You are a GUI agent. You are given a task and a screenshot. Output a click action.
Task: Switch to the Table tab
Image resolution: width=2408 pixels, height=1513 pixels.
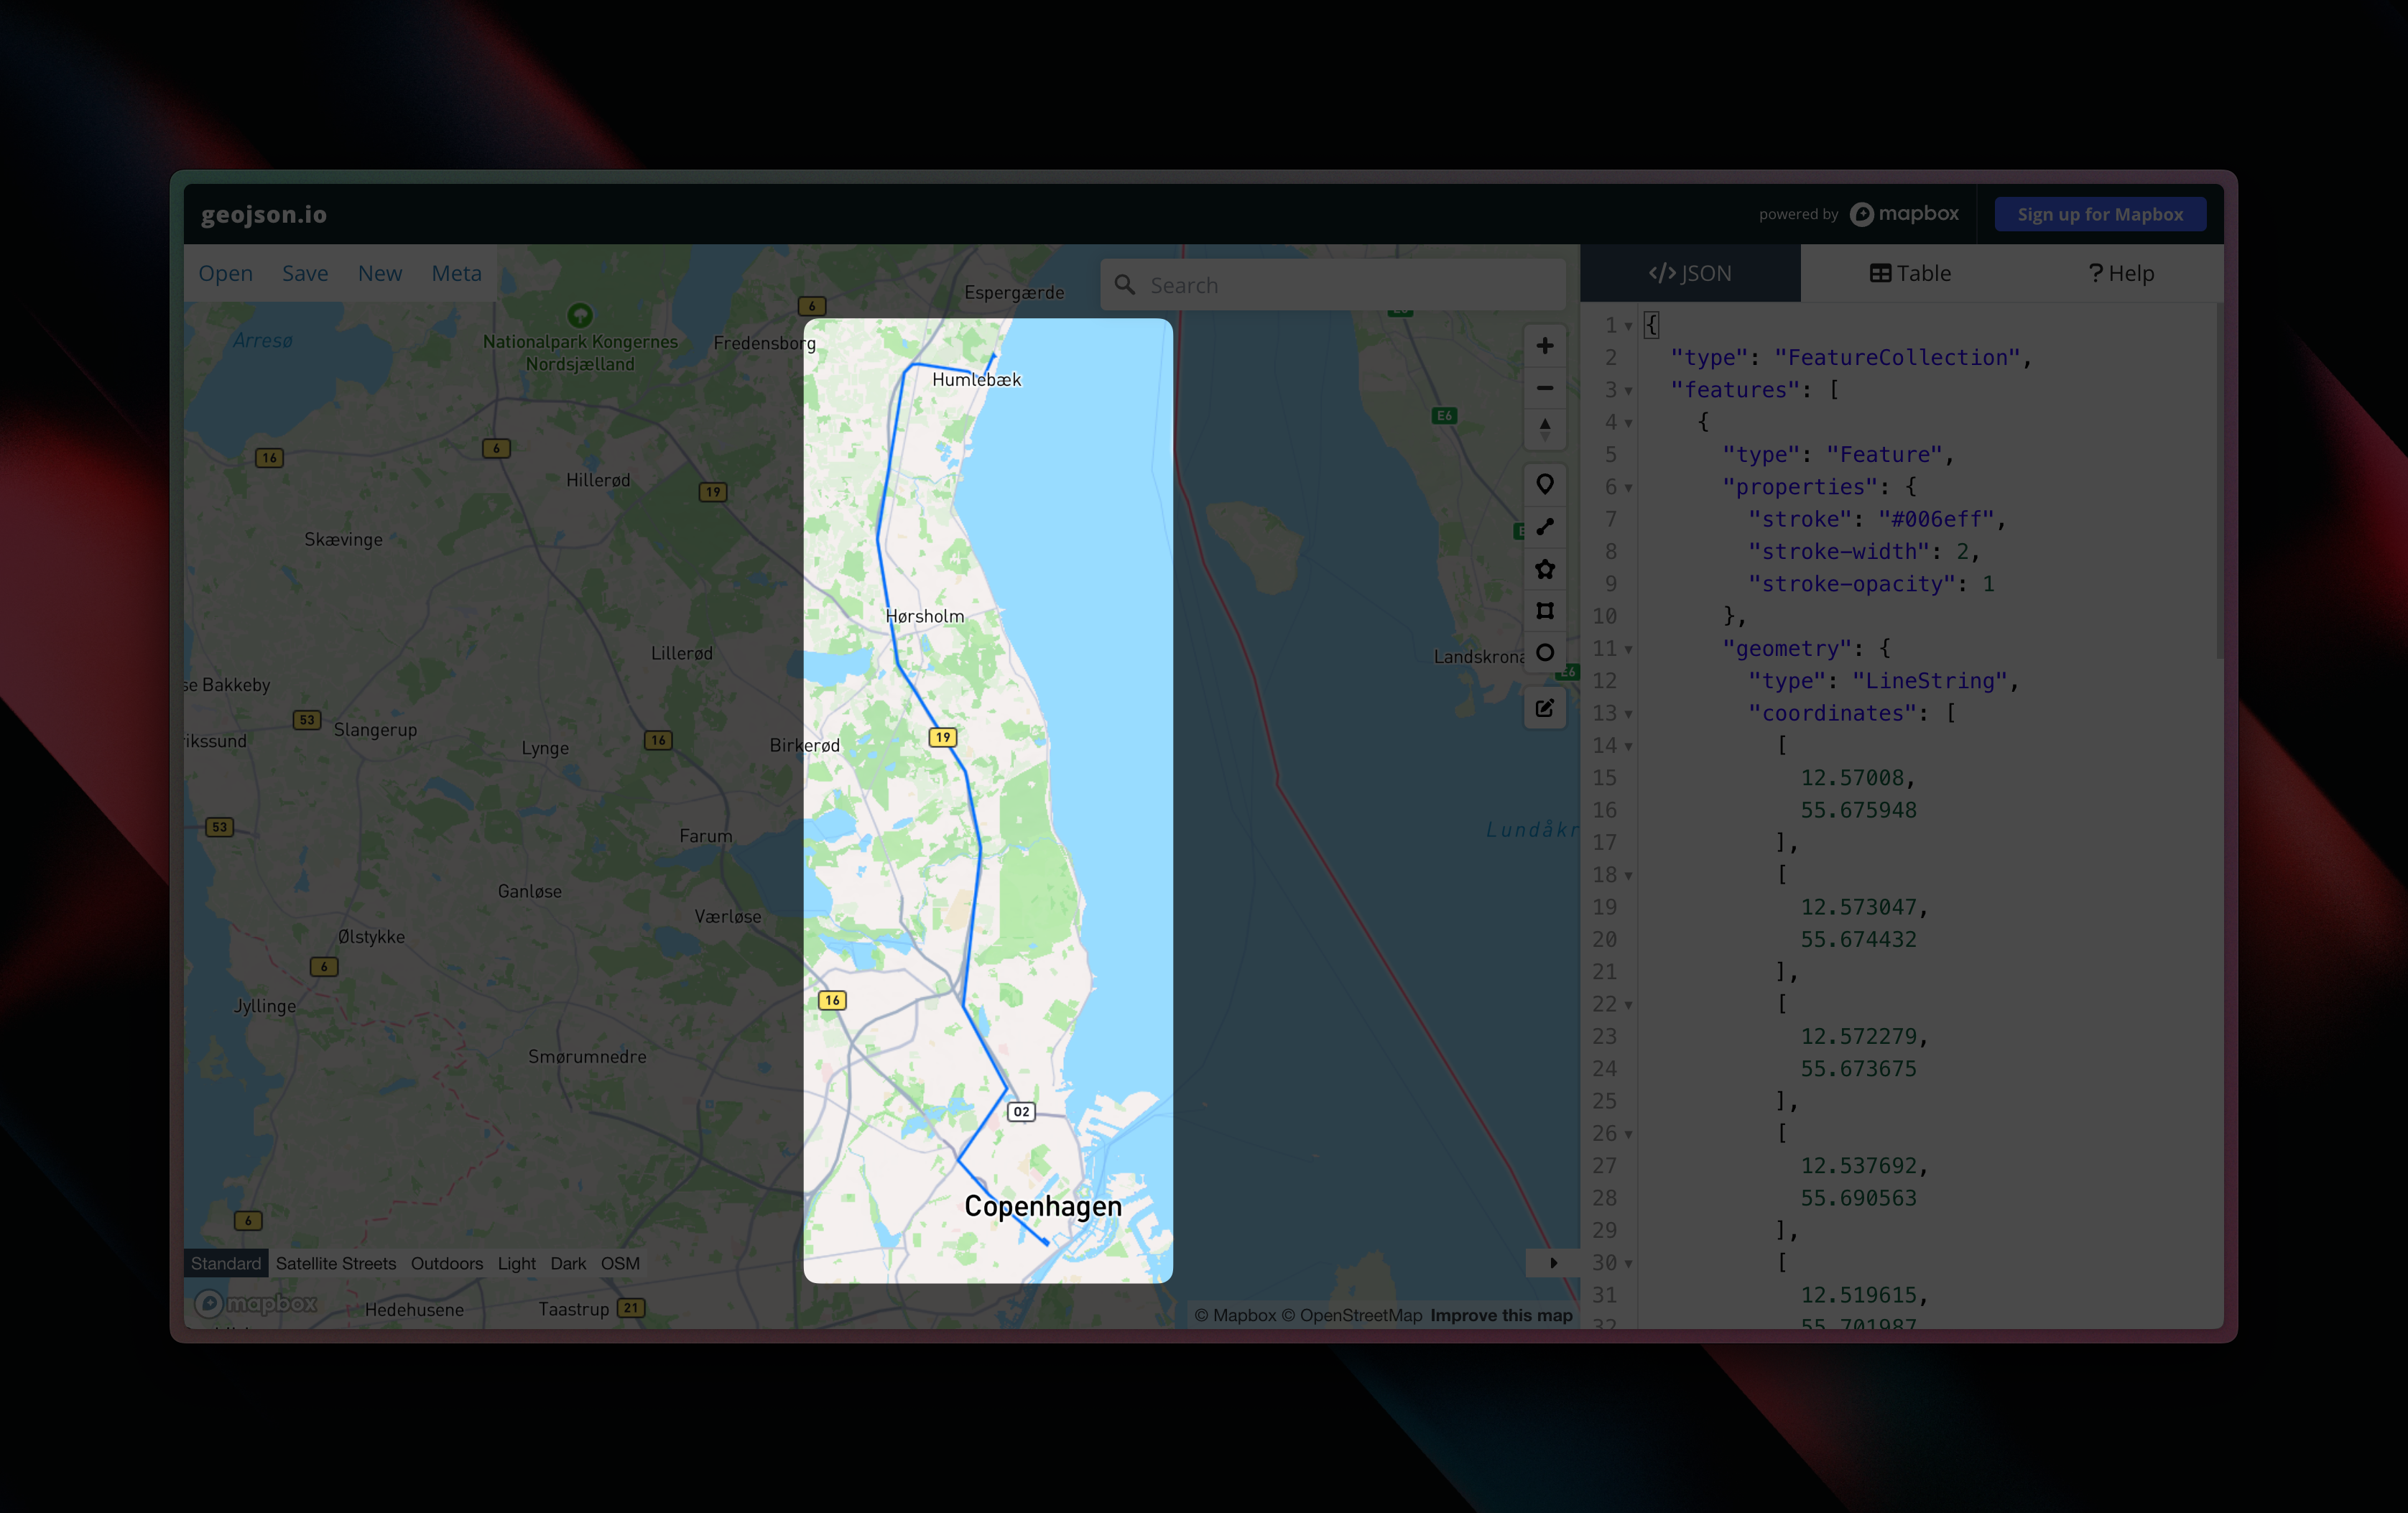pos(1910,273)
